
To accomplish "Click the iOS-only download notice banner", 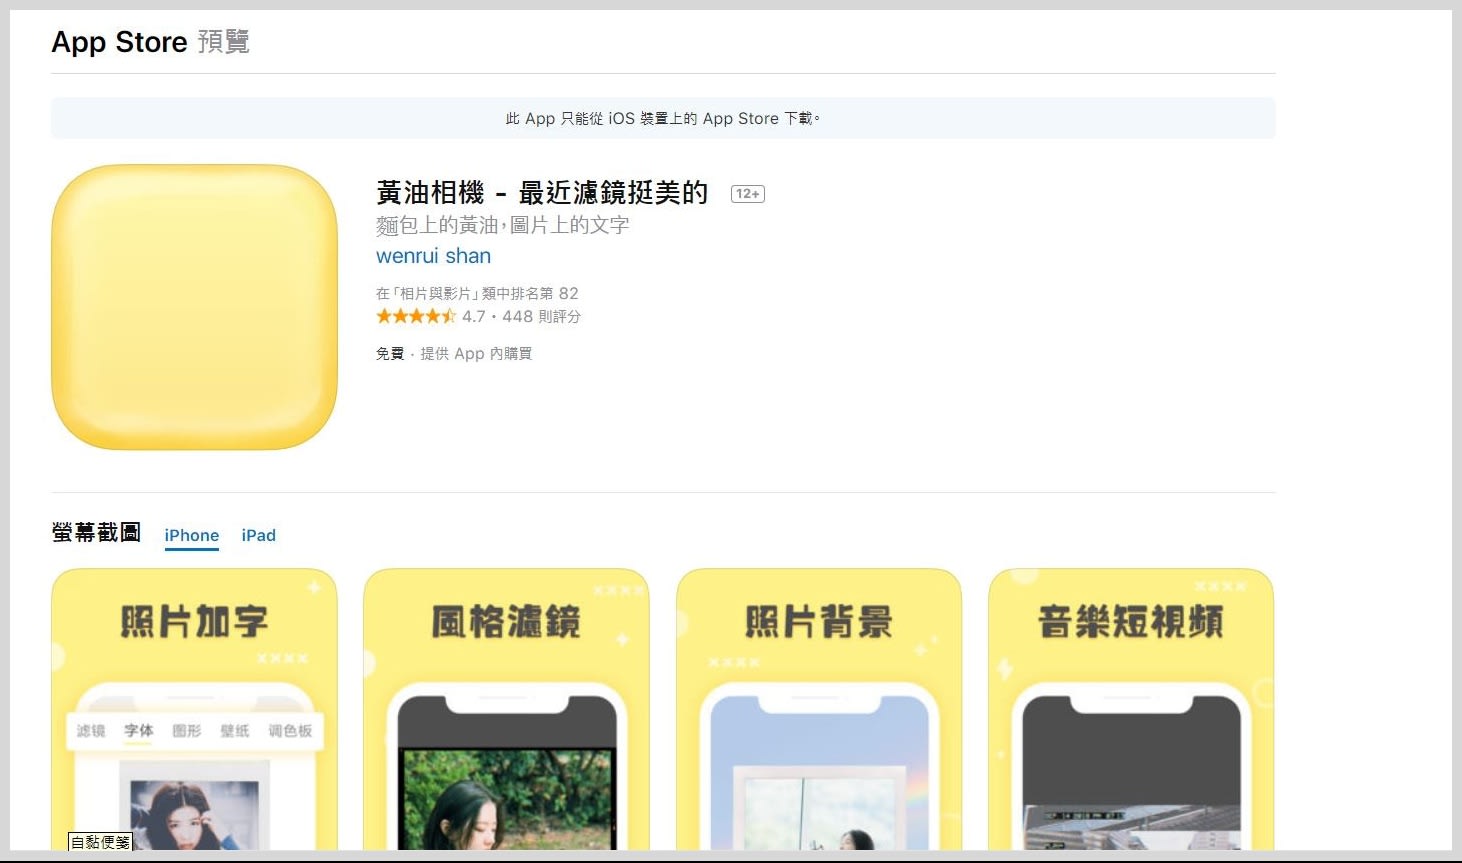I will [x=663, y=118].
